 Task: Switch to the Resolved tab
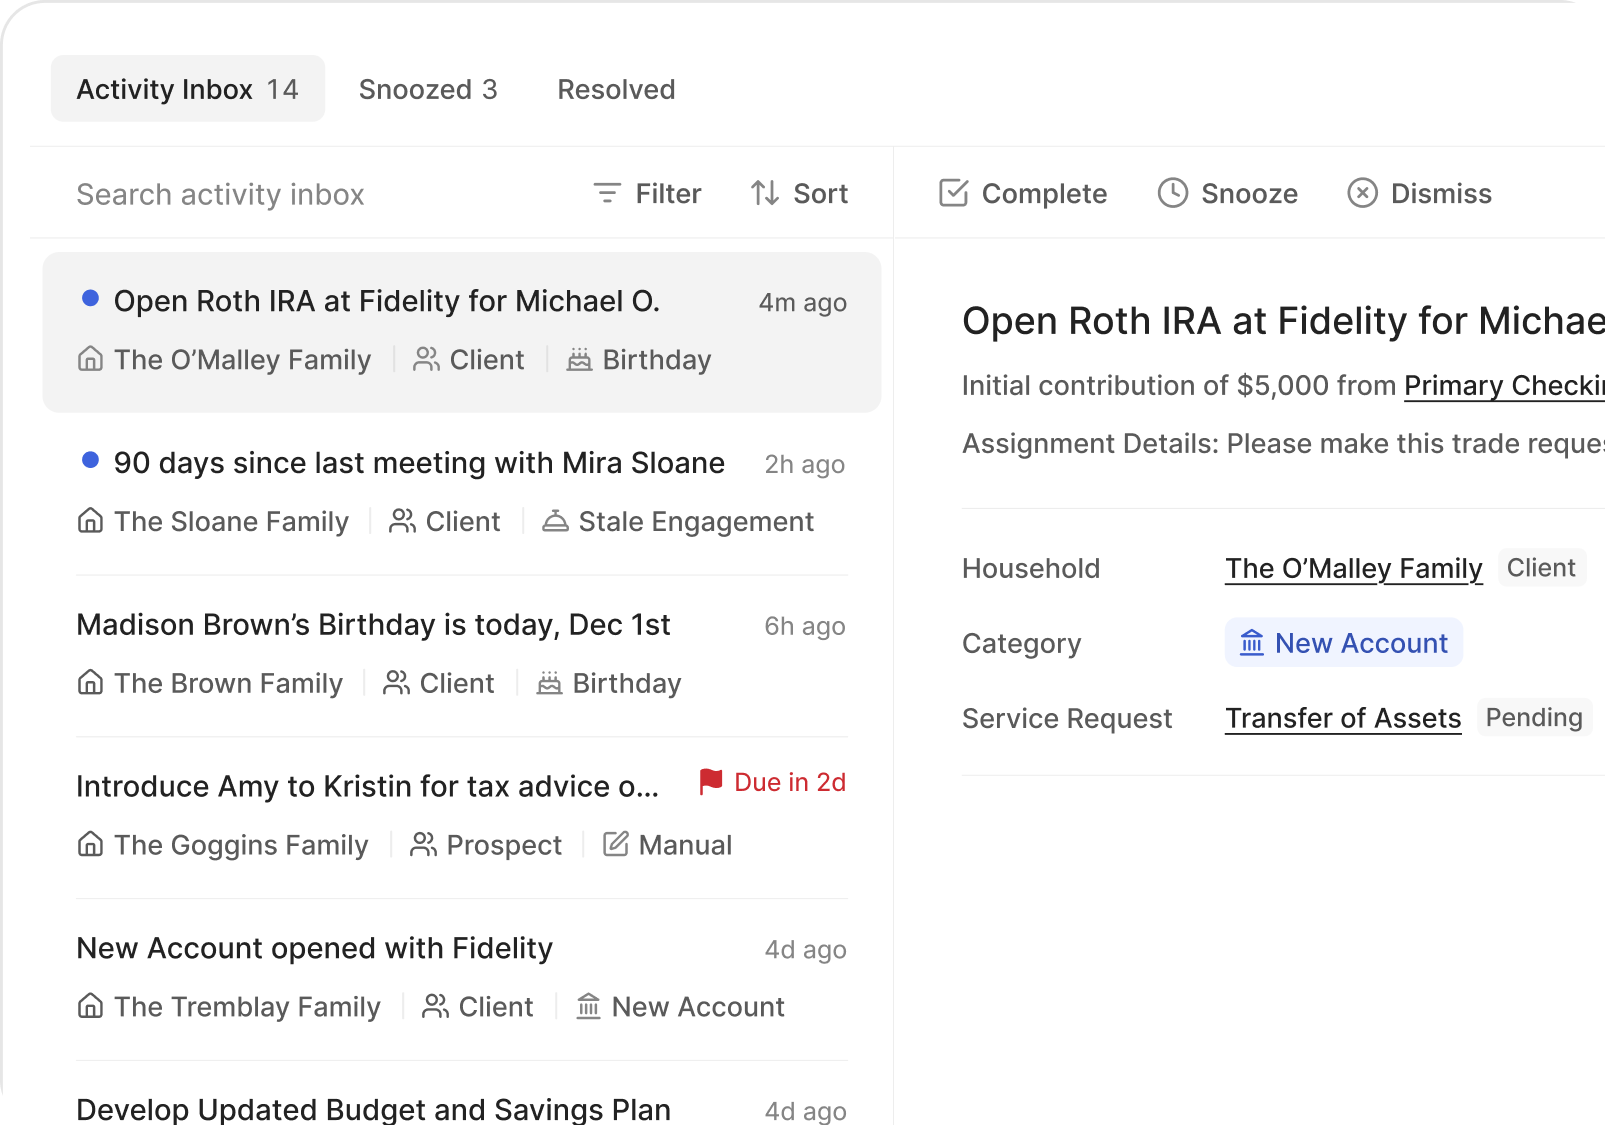coord(616,89)
